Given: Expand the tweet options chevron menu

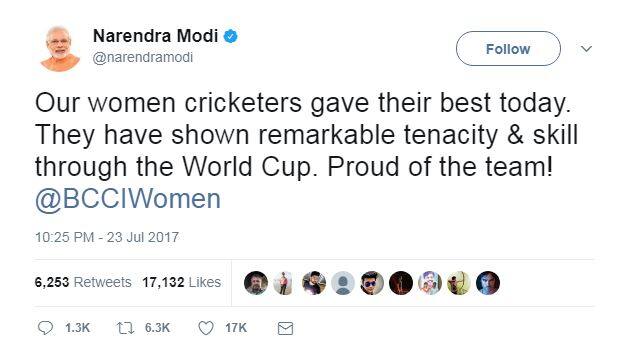Looking at the screenshot, I should click(x=586, y=49).
